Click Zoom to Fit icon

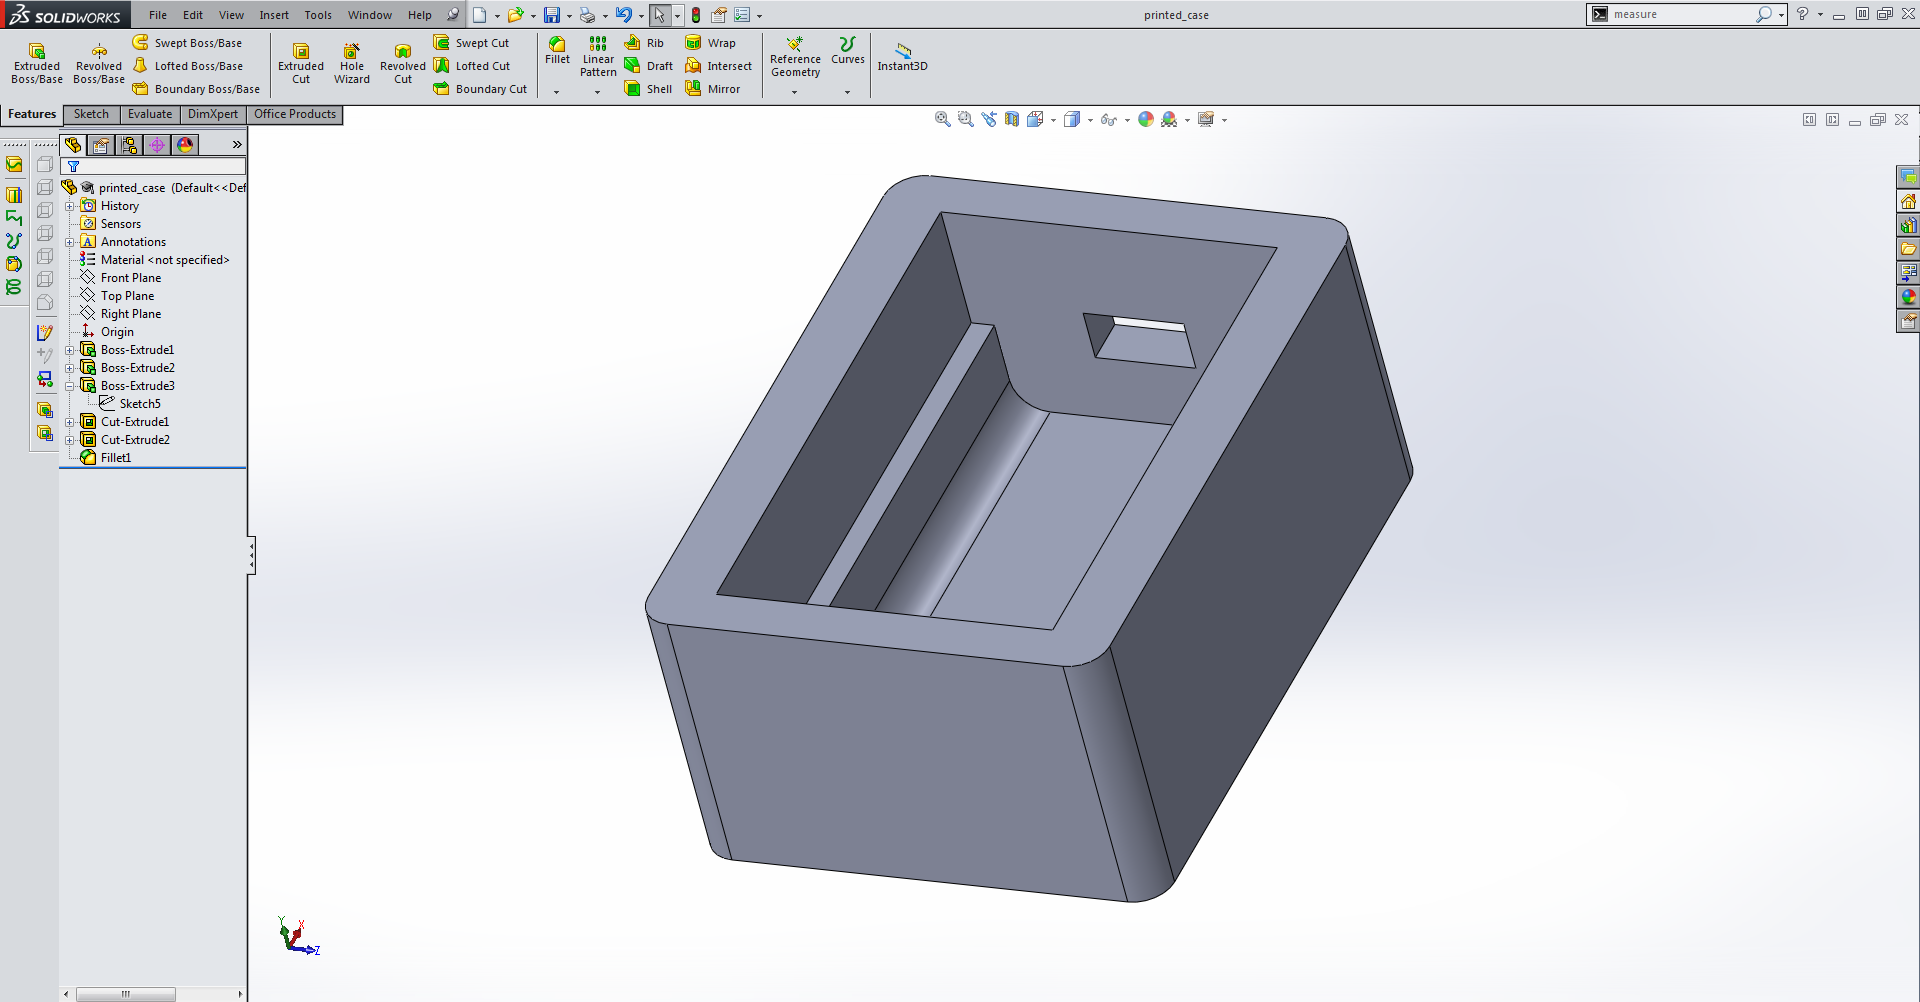pyautogui.click(x=942, y=119)
